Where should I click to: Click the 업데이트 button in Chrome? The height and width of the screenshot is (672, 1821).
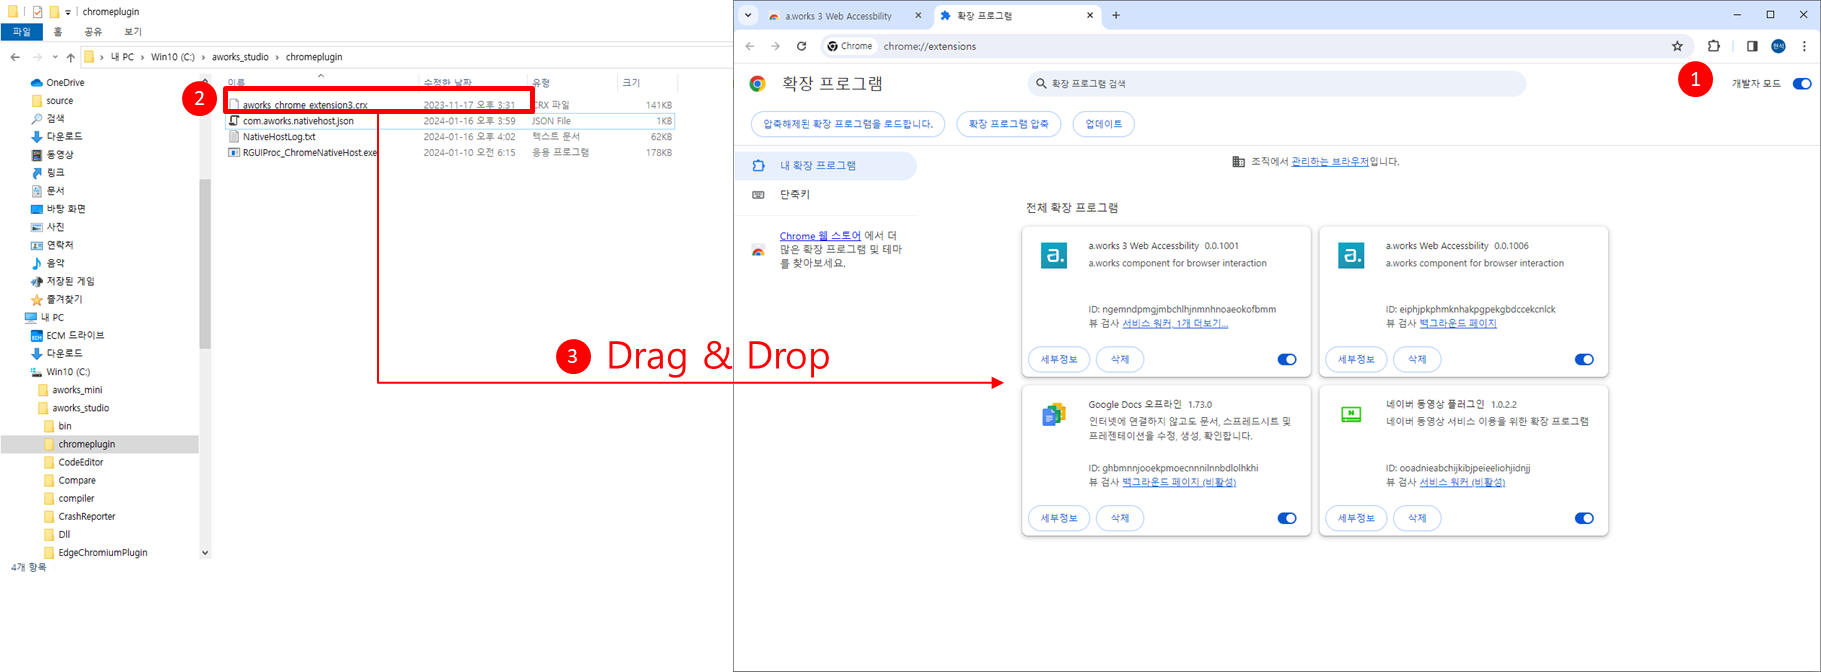coord(1104,124)
